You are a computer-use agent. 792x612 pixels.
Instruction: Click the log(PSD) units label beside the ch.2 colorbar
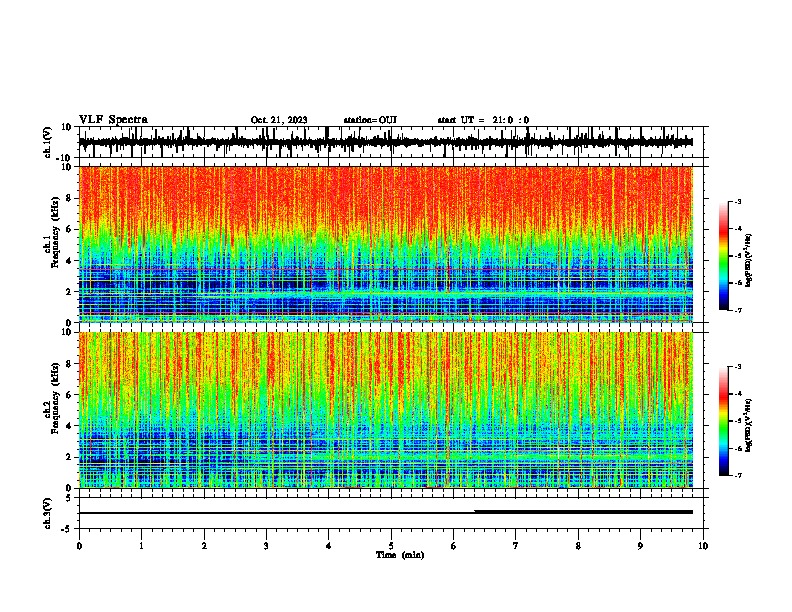pos(749,425)
